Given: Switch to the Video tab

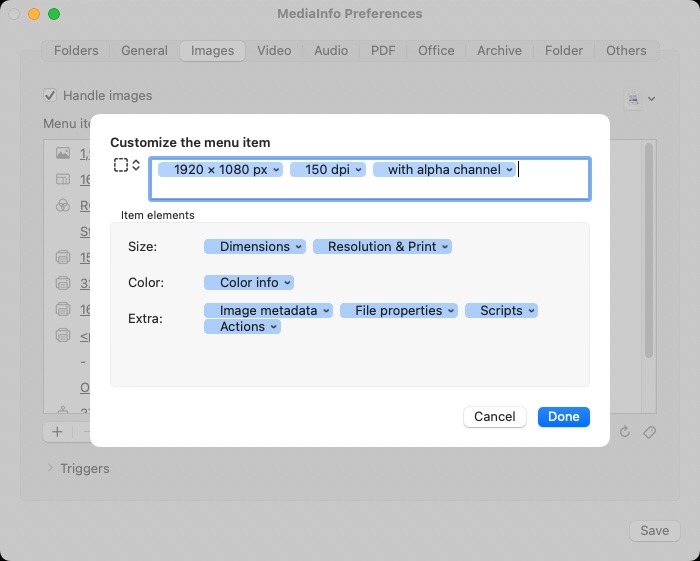Looking at the screenshot, I should point(274,51).
